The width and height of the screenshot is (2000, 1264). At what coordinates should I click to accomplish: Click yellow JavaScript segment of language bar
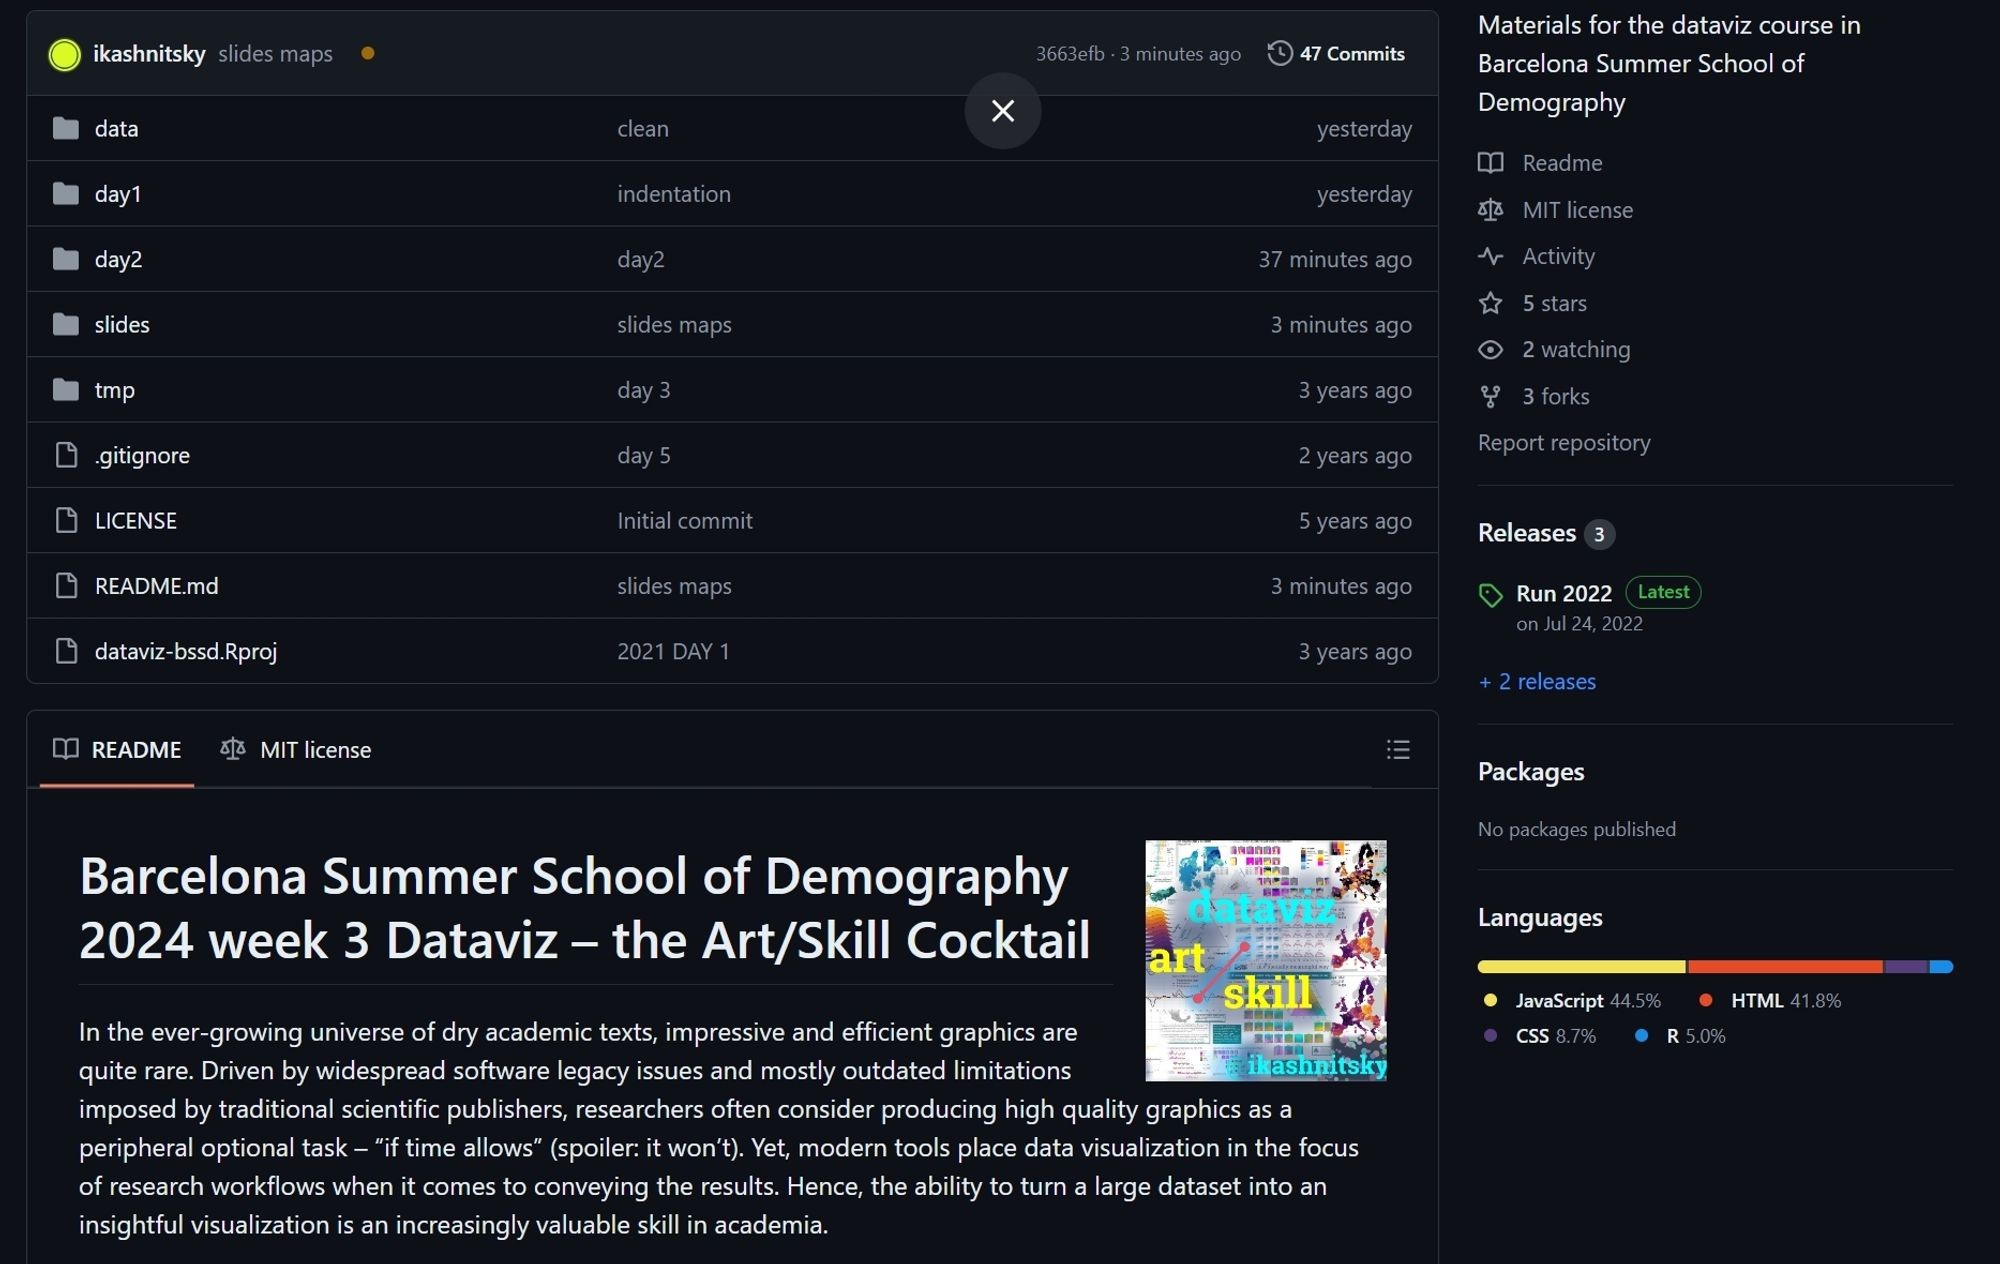click(1580, 967)
